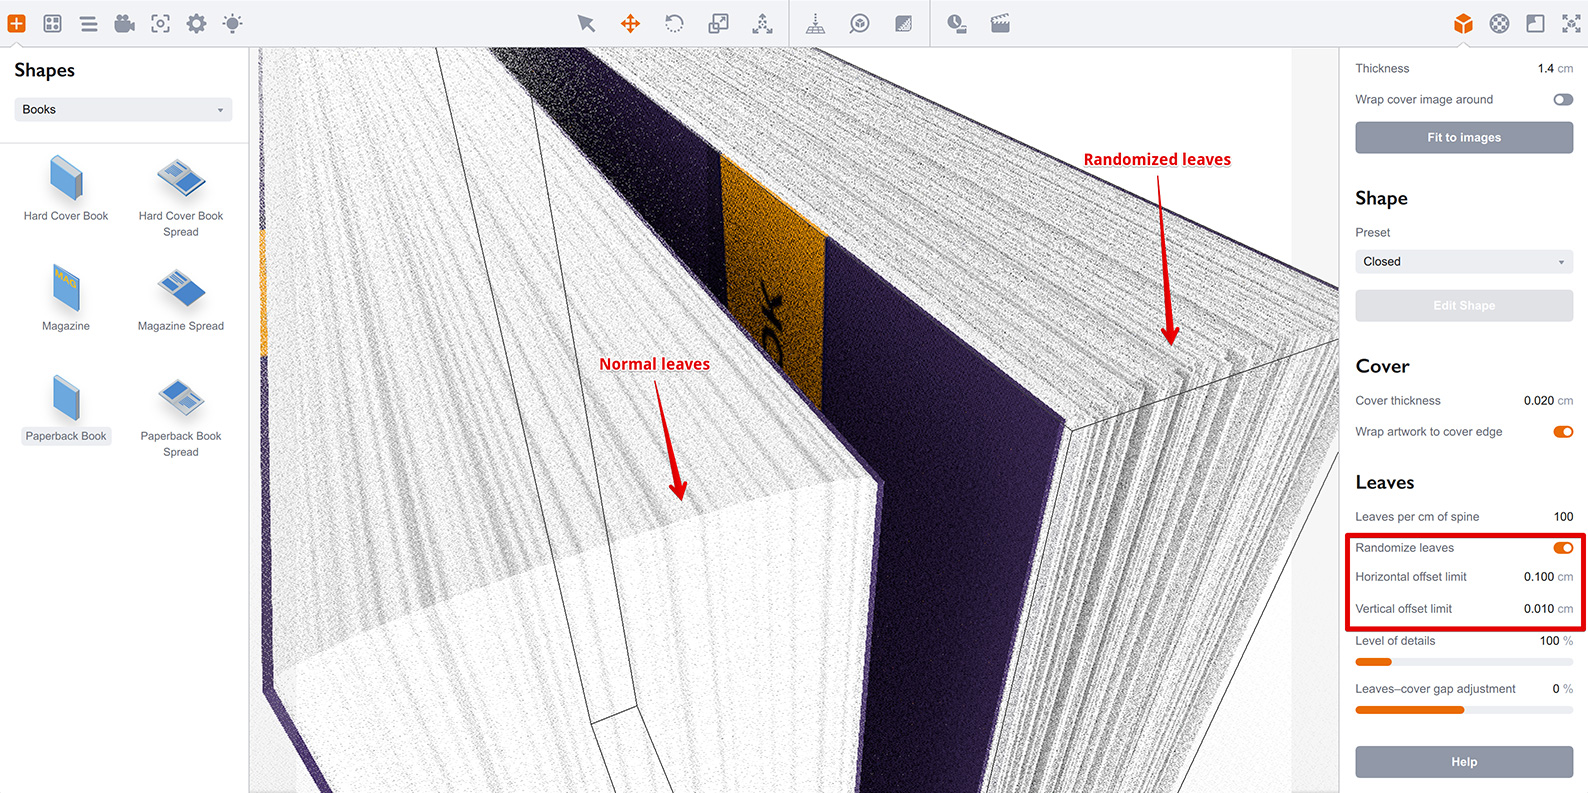Screen dimensions: 1588x793
Task: Add a Paperback Book Spread shape
Action: coord(181,416)
